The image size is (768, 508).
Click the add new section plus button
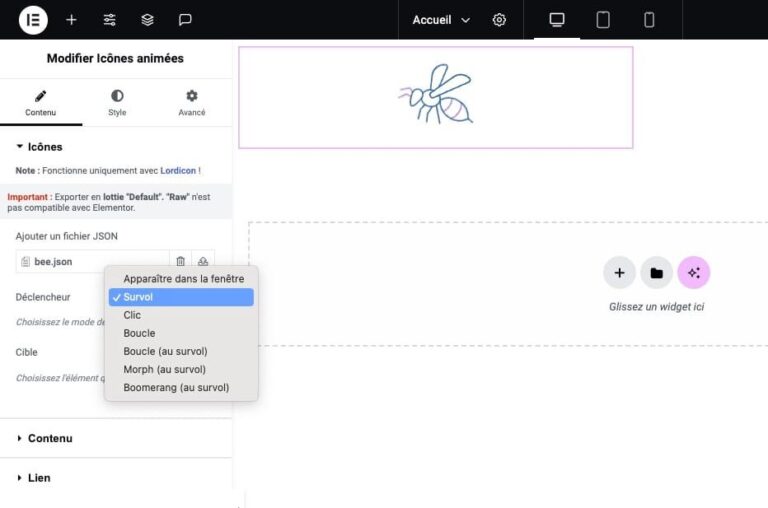pyautogui.click(x=620, y=272)
